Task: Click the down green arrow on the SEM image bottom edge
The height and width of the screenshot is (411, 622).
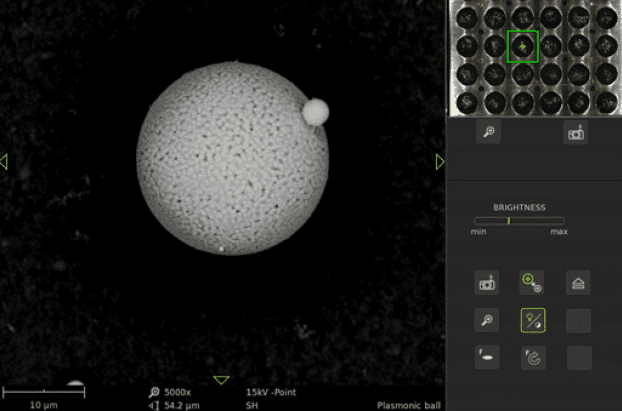Action: (x=221, y=380)
